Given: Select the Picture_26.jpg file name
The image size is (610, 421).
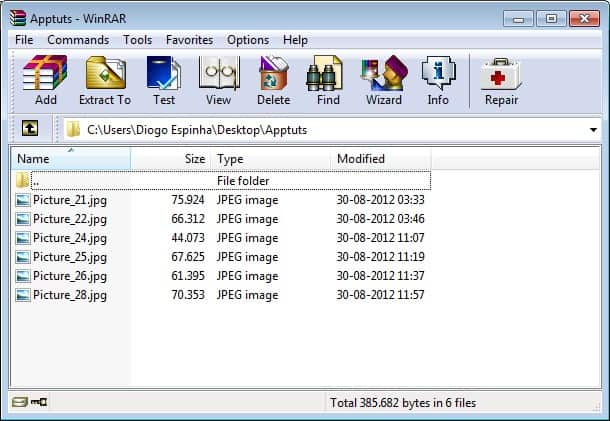Looking at the screenshot, I should pyautogui.click(x=70, y=276).
